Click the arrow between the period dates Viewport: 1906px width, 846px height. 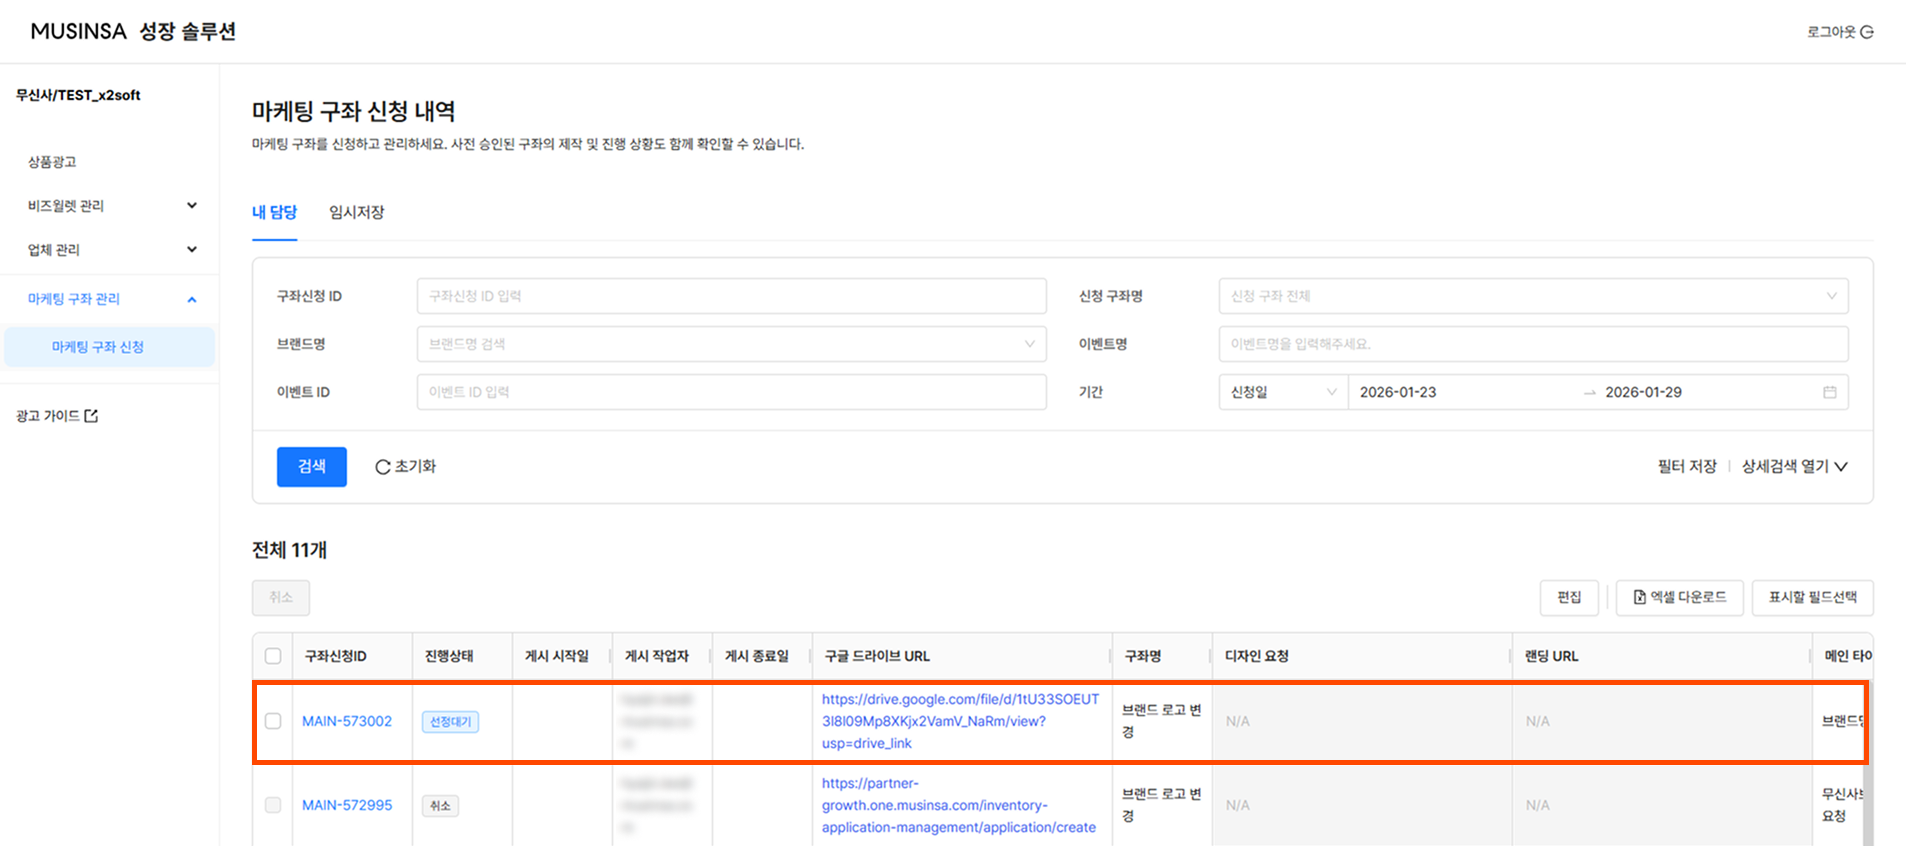pyautogui.click(x=1589, y=393)
